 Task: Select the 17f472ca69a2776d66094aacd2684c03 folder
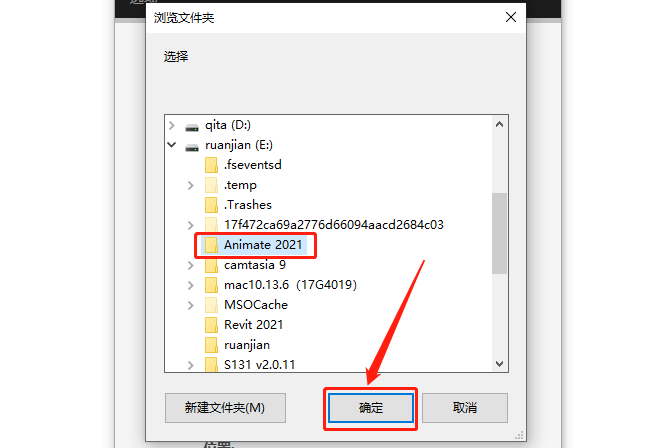334,225
